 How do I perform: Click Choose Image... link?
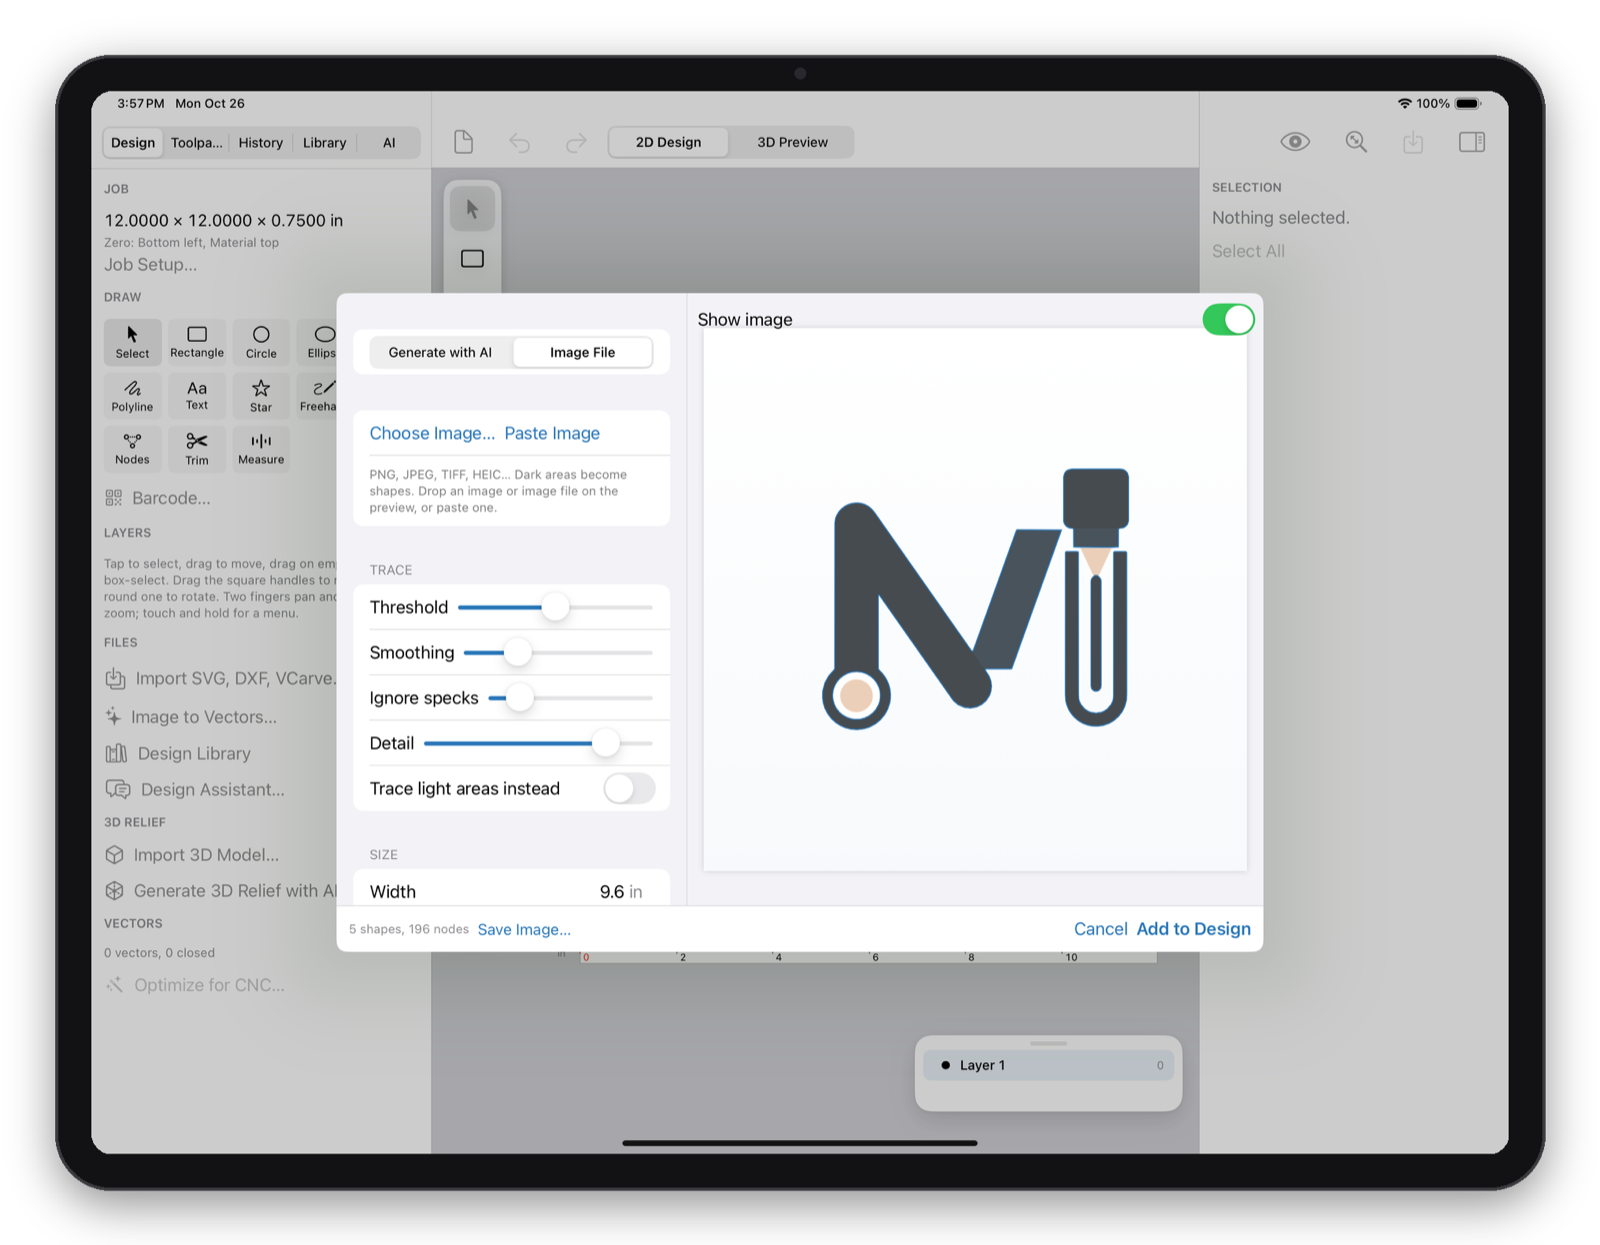(x=432, y=433)
